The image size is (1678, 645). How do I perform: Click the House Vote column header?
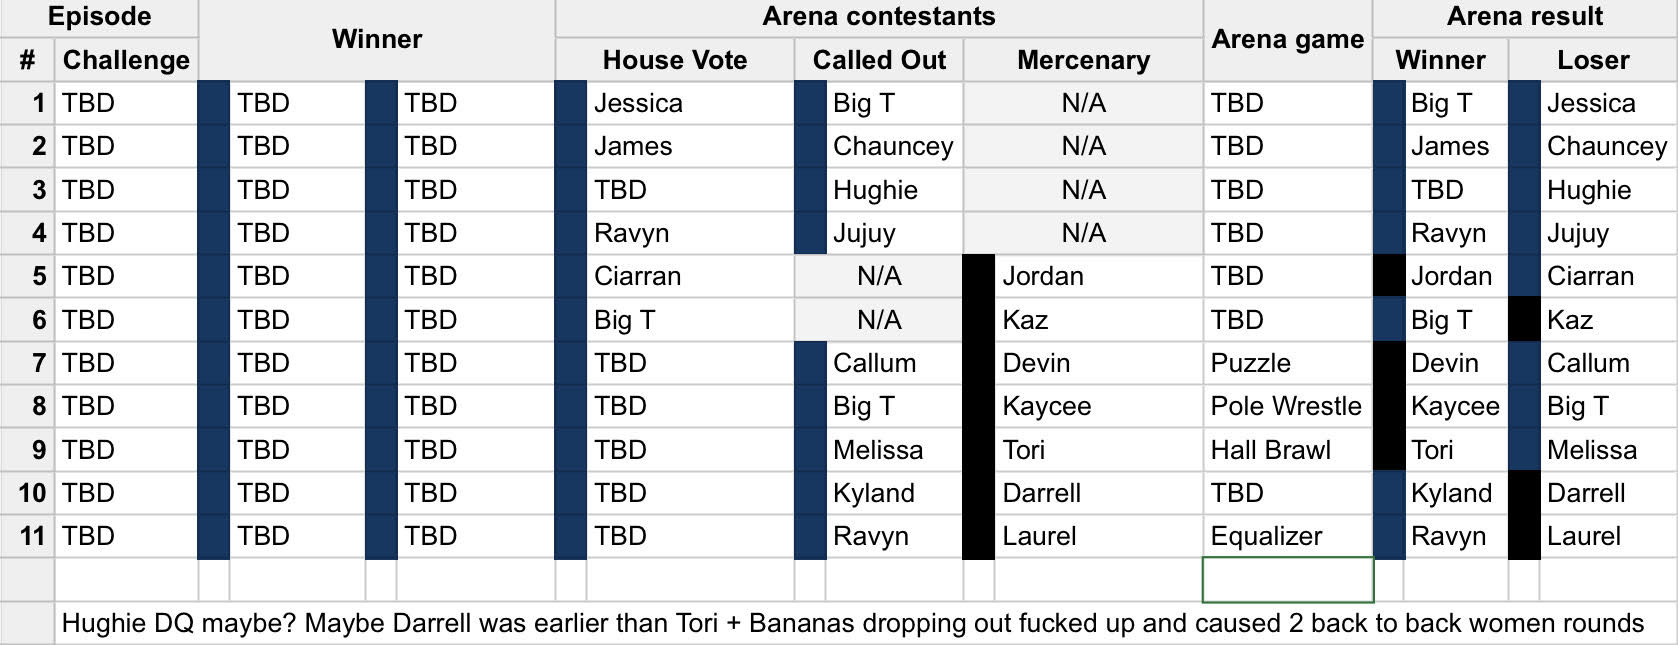pyautogui.click(x=675, y=60)
